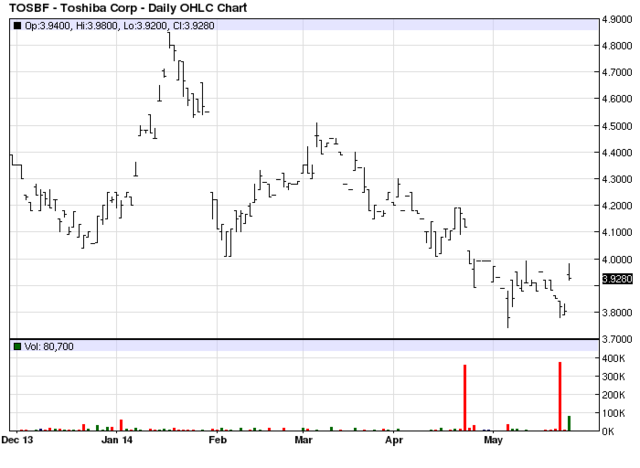640x468 pixels.
Task: Click the 0K volume axis label
Action: tap(608, 431)
